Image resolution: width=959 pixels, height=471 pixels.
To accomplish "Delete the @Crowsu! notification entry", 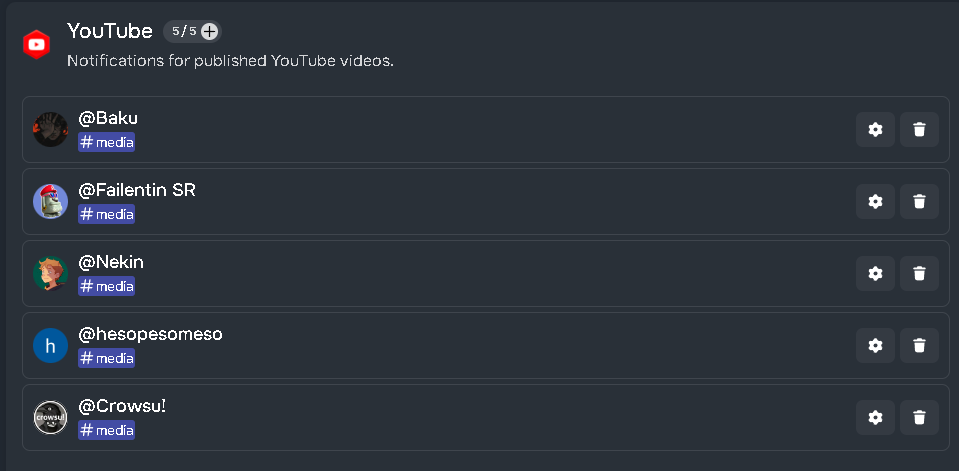I will click(919, 418).
